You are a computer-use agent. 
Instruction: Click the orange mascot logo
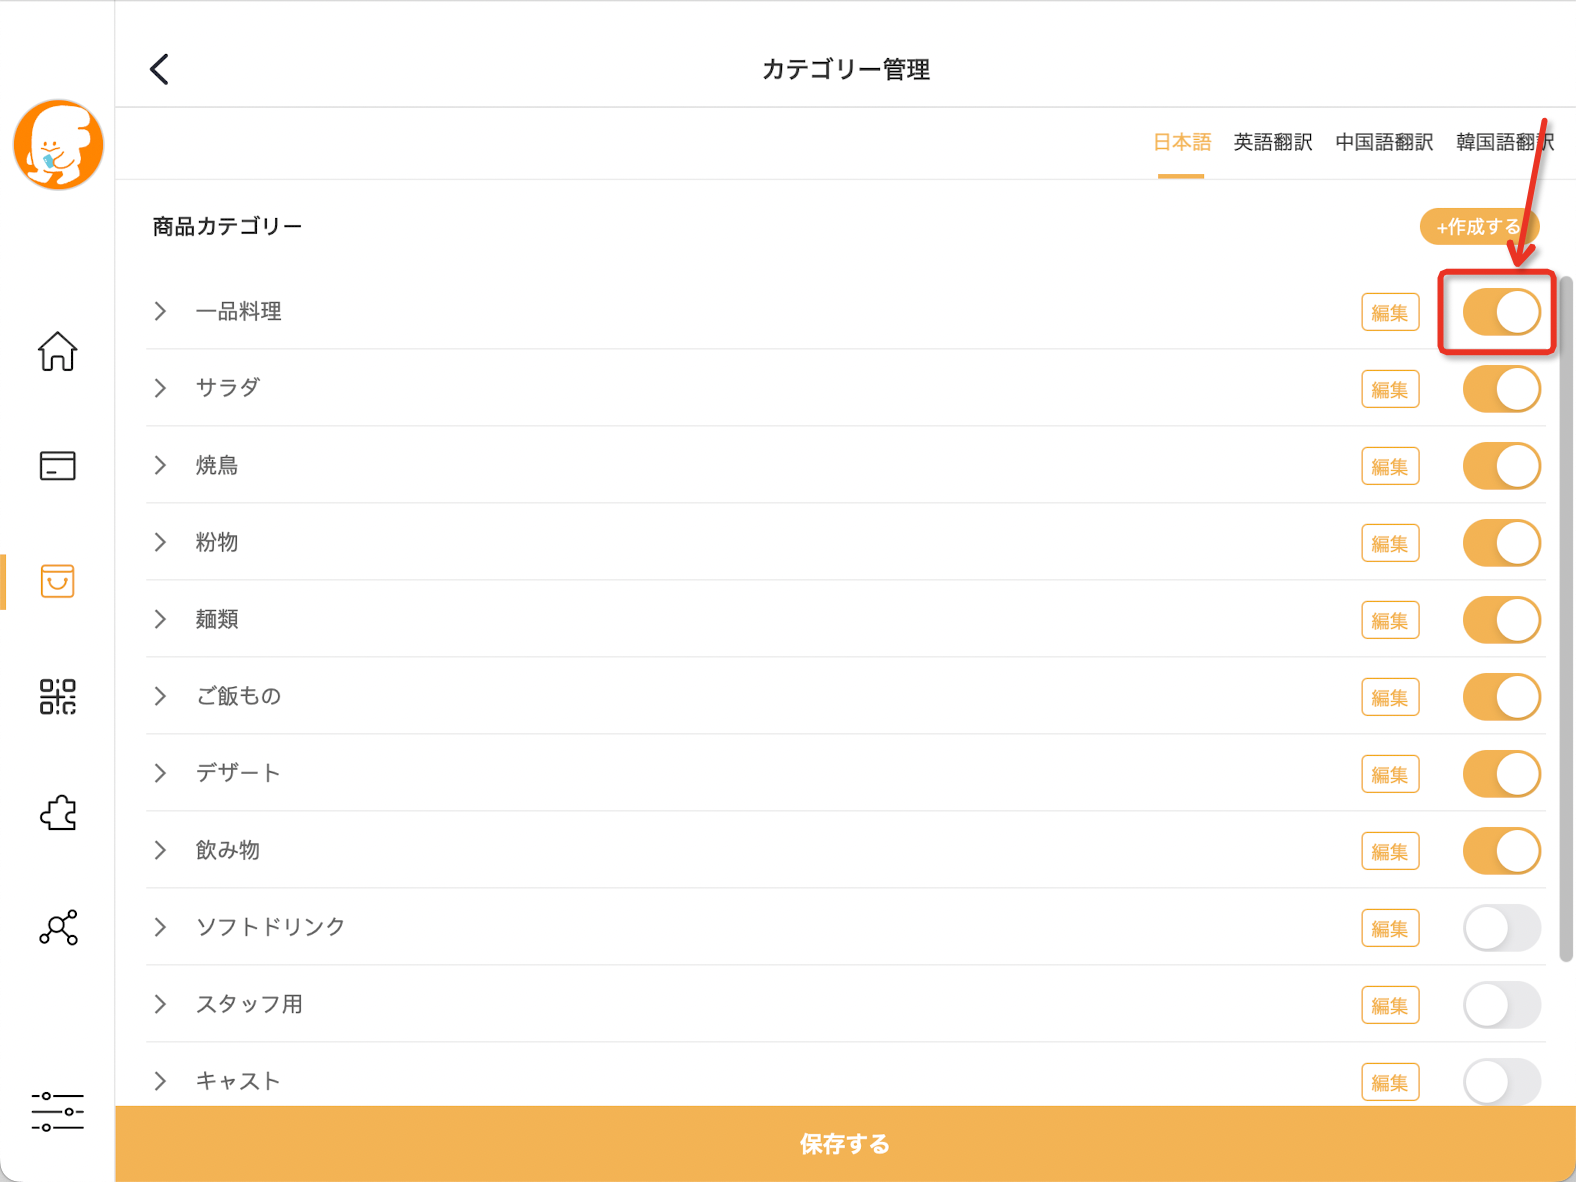(58, 144)
